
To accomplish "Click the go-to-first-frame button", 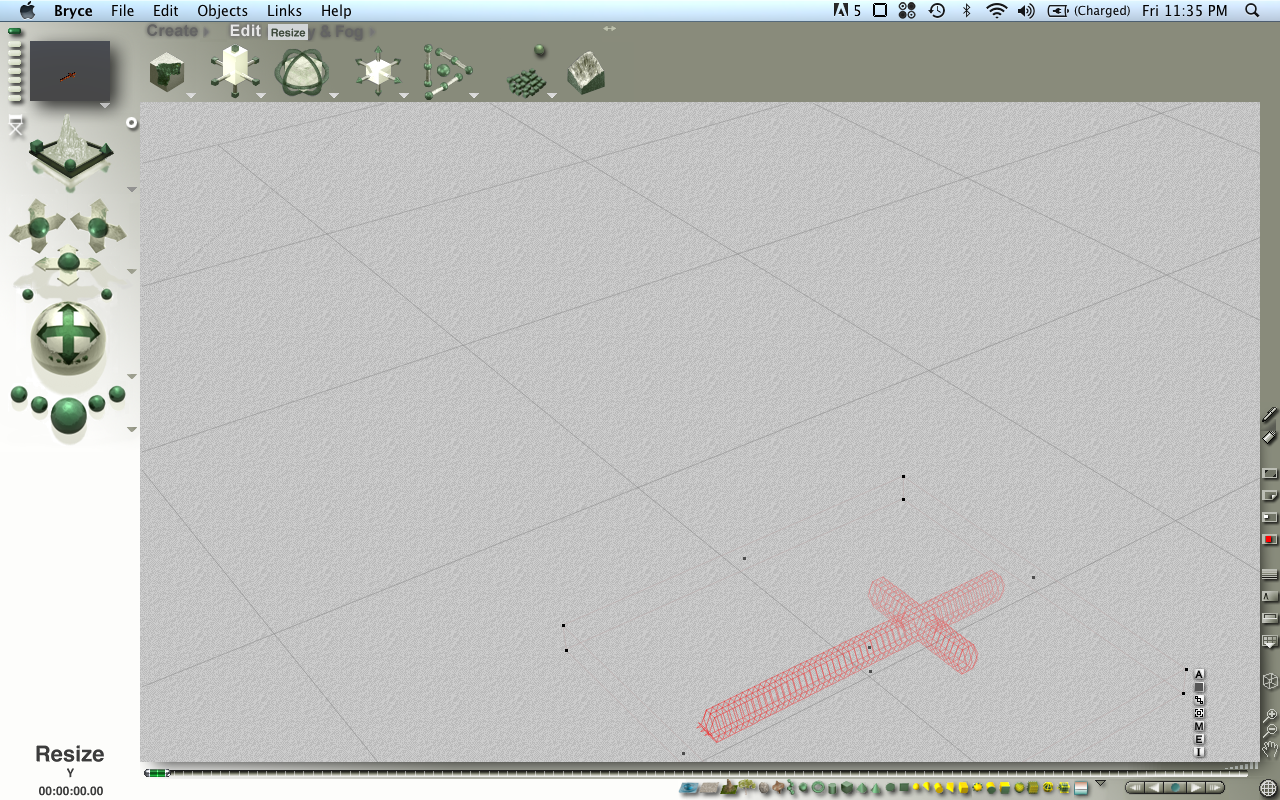I will 1135,788.
